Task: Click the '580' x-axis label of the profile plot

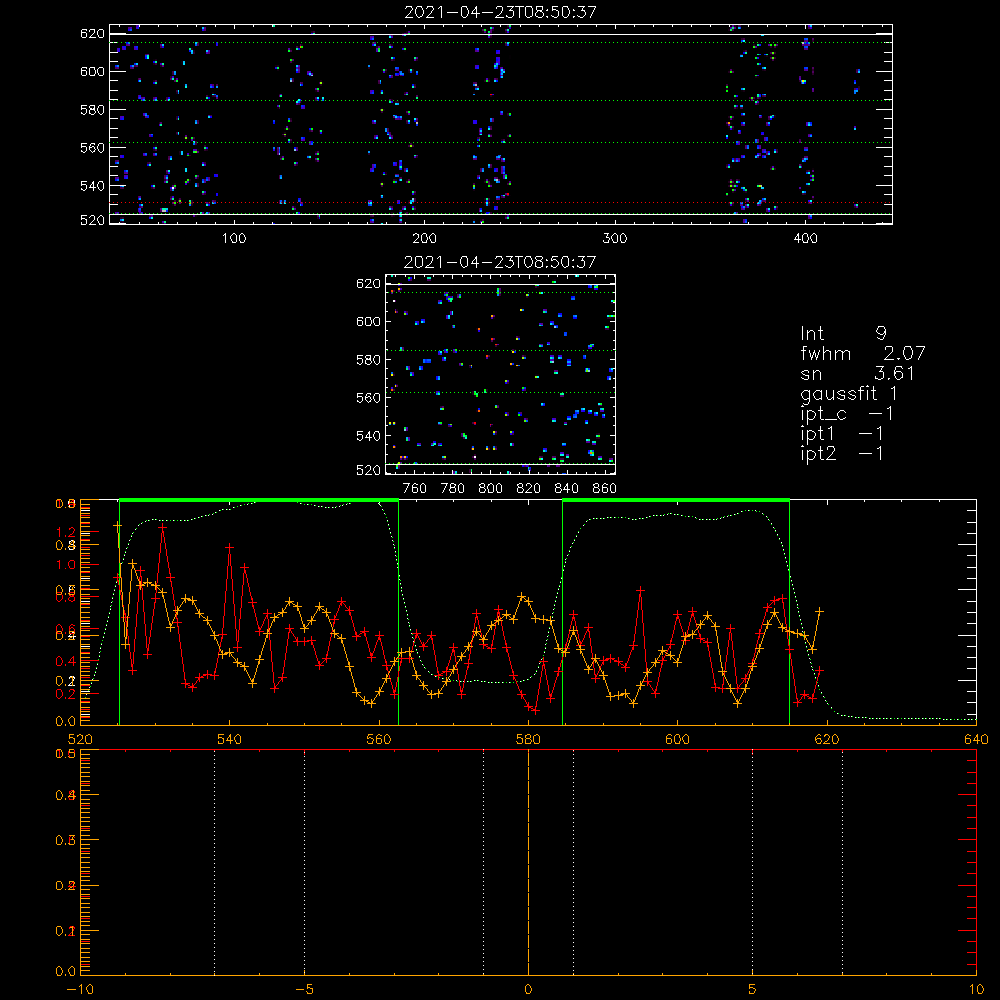Action: pyautogui.click(x=528, y=739)
